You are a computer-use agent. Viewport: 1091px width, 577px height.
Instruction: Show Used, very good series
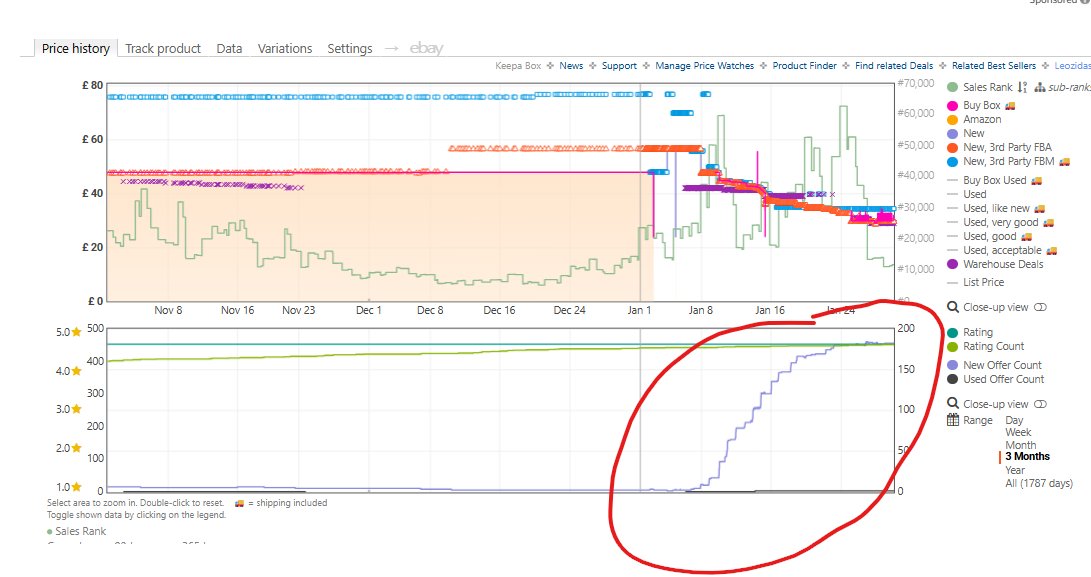click(1000, 222)
